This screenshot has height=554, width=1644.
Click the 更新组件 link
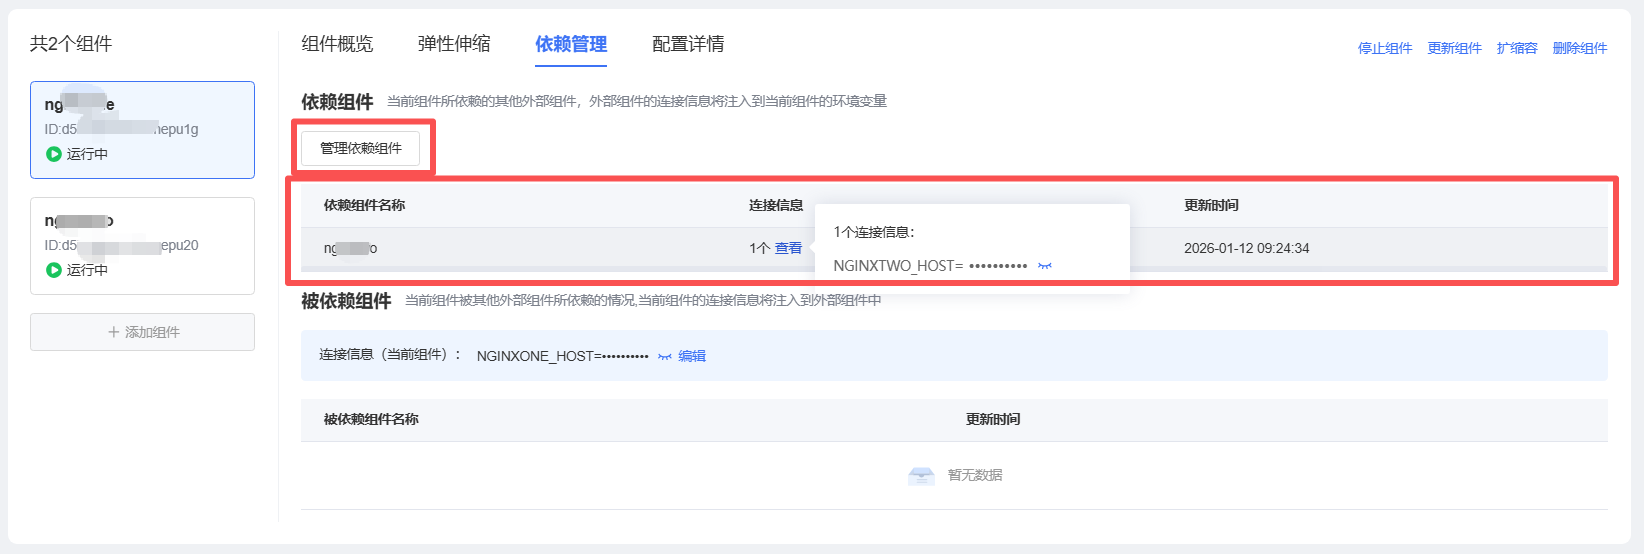pyautogui.click(x=1454, y=48)
